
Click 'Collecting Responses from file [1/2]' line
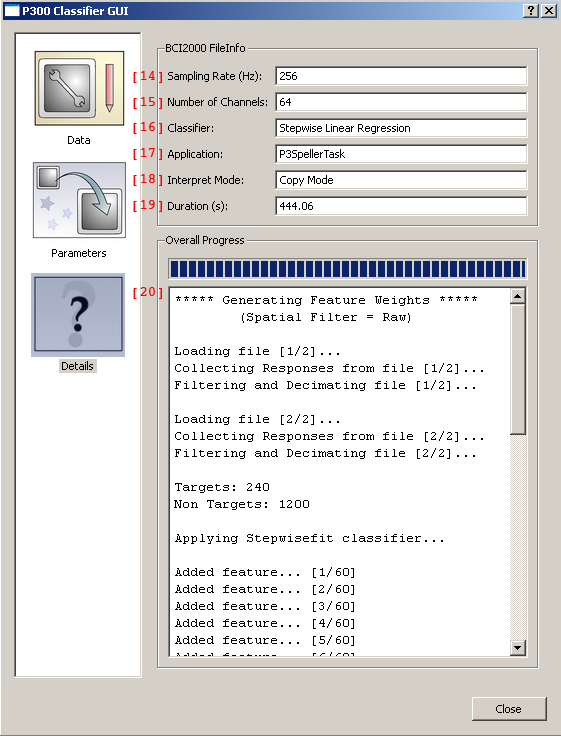click(329, 368)
